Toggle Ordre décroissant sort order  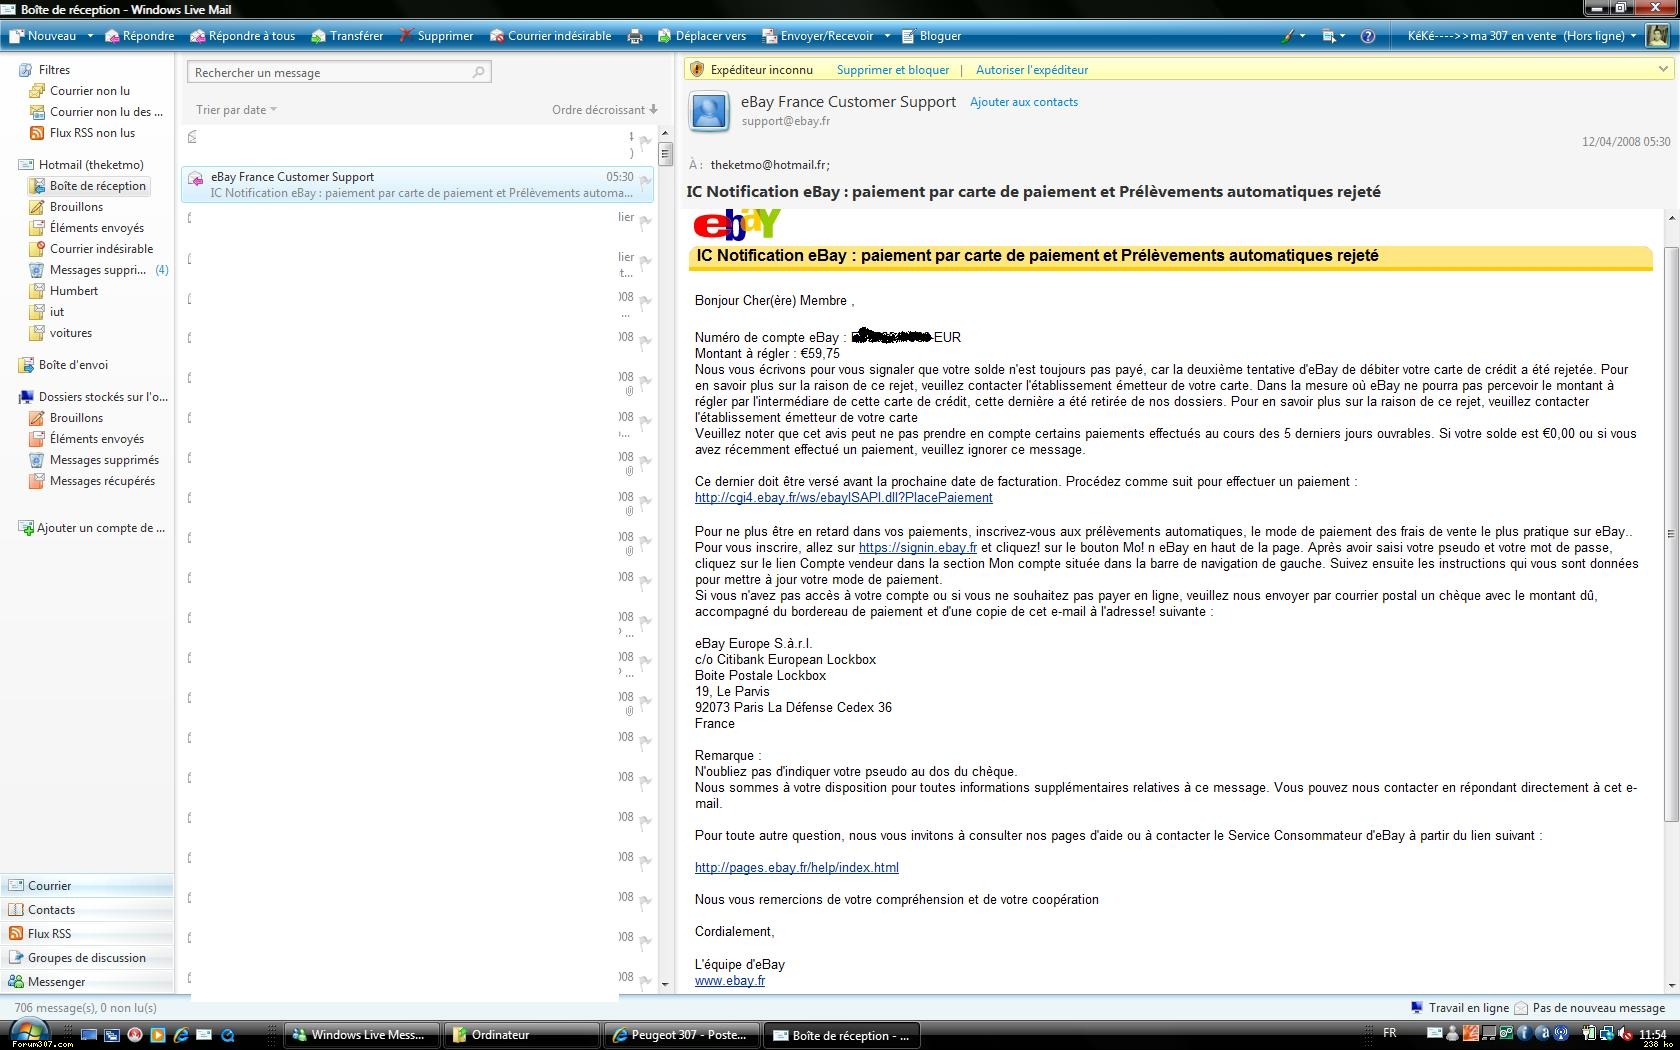(605, 110)
